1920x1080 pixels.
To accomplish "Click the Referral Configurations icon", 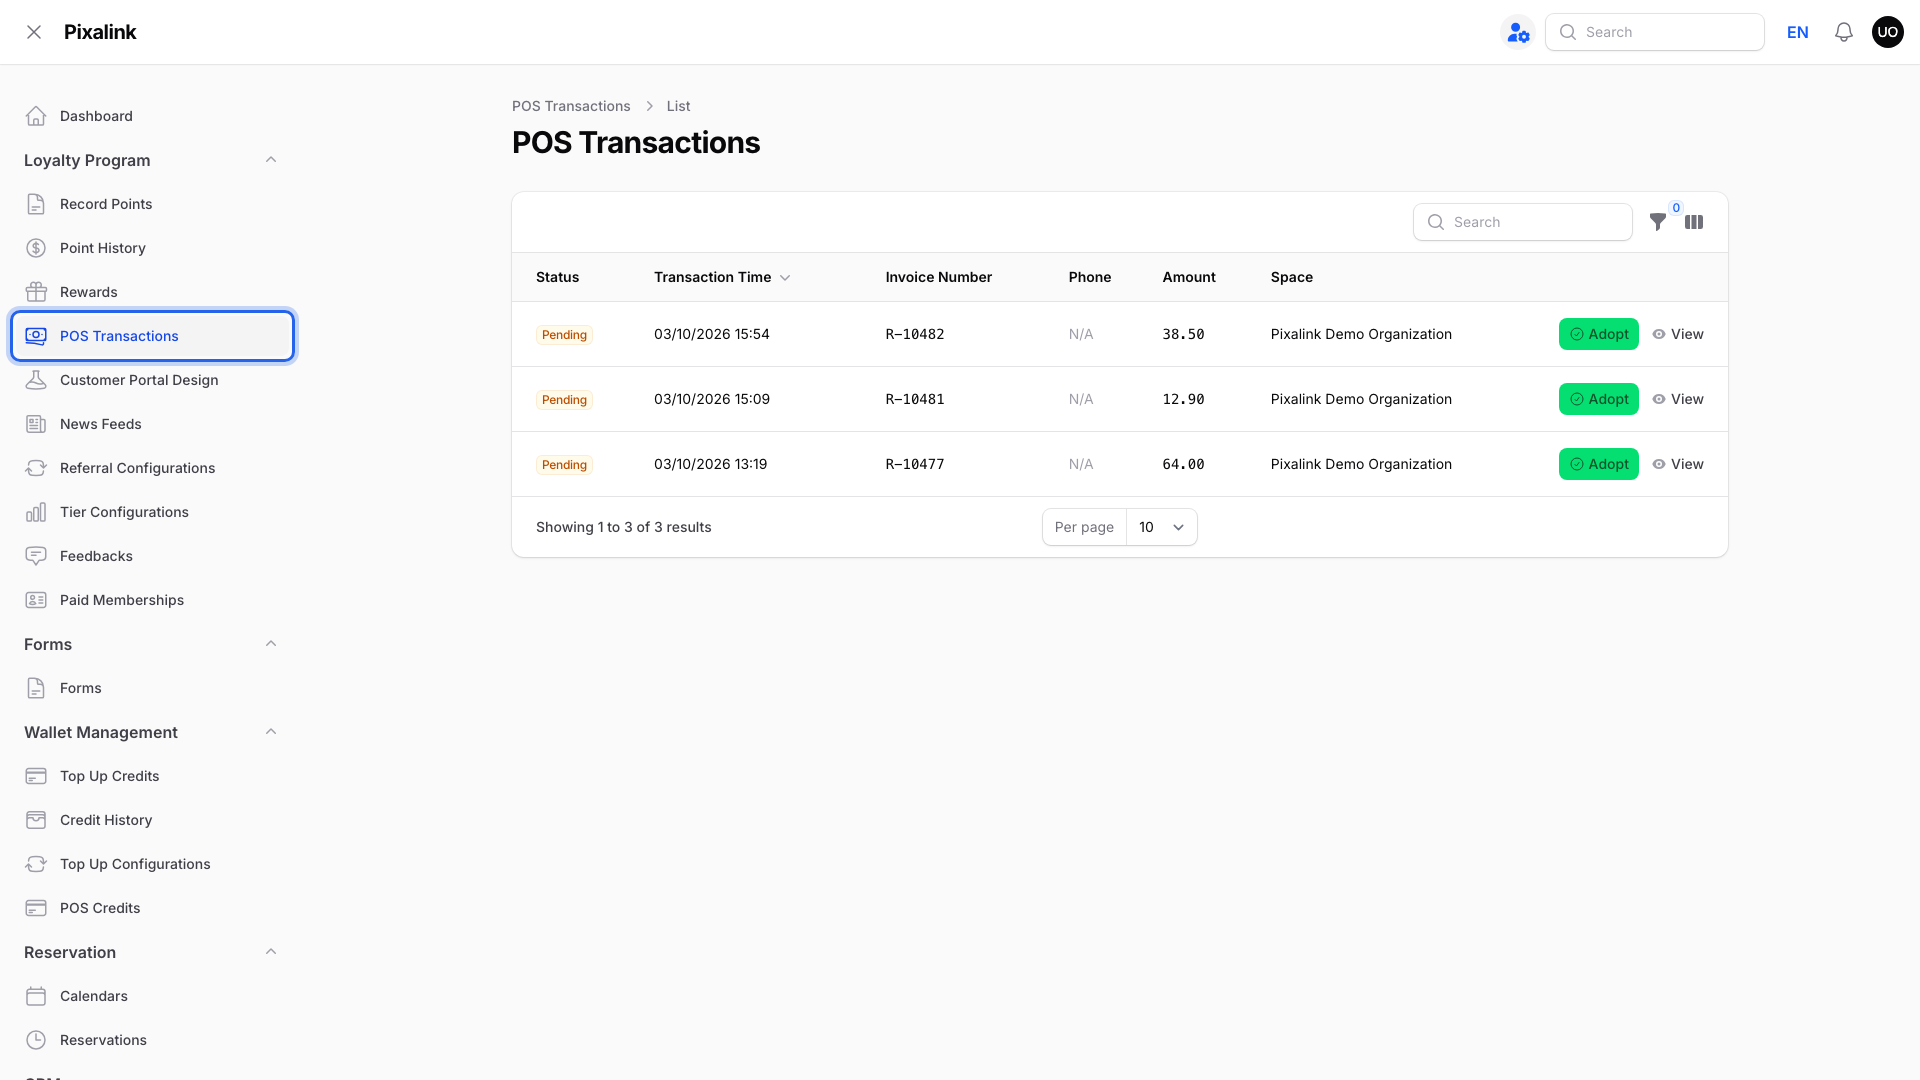I will 36,468.
